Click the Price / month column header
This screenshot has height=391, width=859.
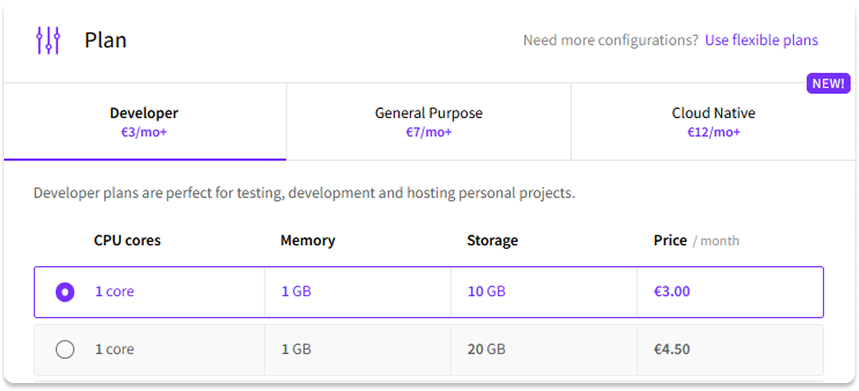[696, 240]
